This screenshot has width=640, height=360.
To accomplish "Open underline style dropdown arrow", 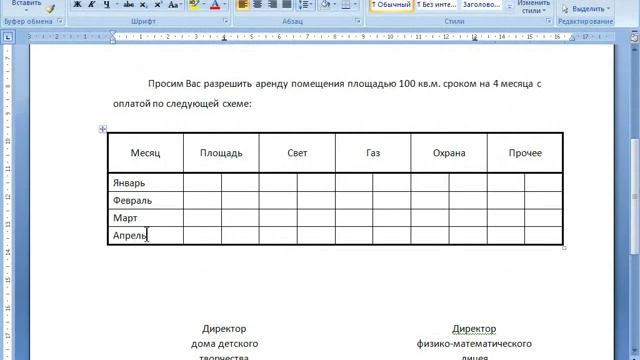I will [117, 4].
